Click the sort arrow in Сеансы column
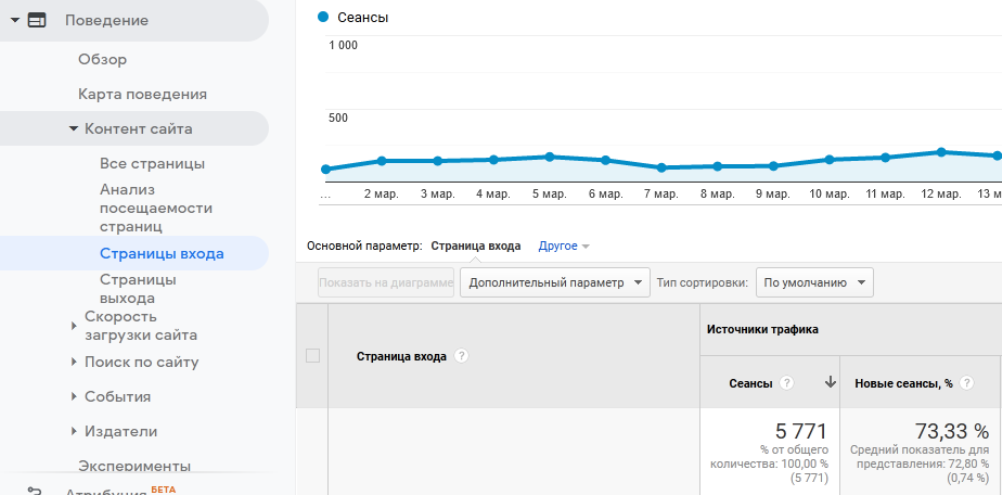The height and width of the screenshot is (495, 1002). click(830, 383)
